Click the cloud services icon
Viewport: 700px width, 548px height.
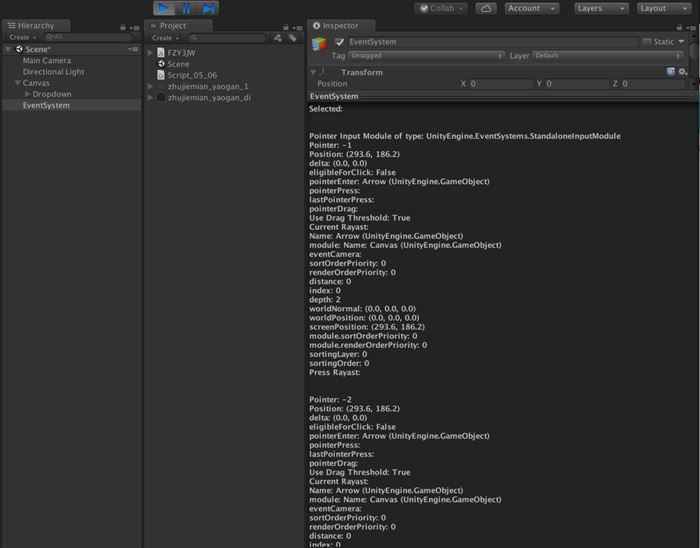point(486,8)
